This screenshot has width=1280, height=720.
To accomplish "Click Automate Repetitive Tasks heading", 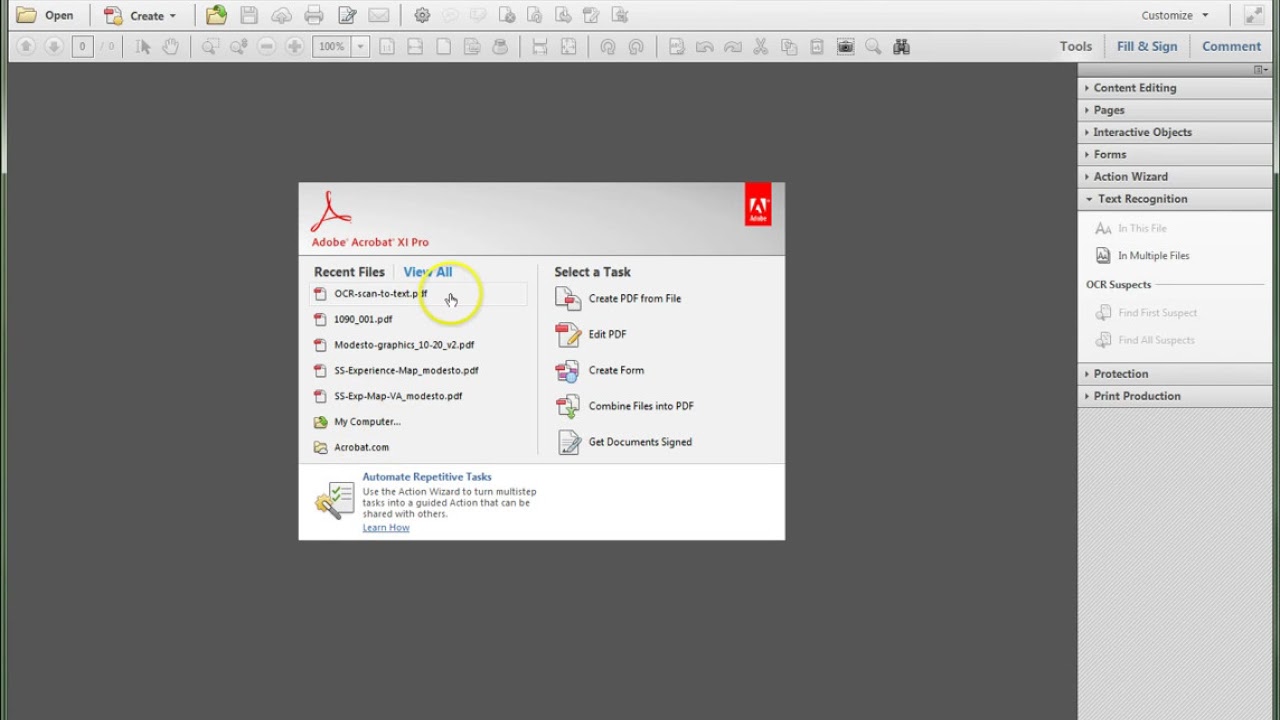I will [x=427, y=477].
